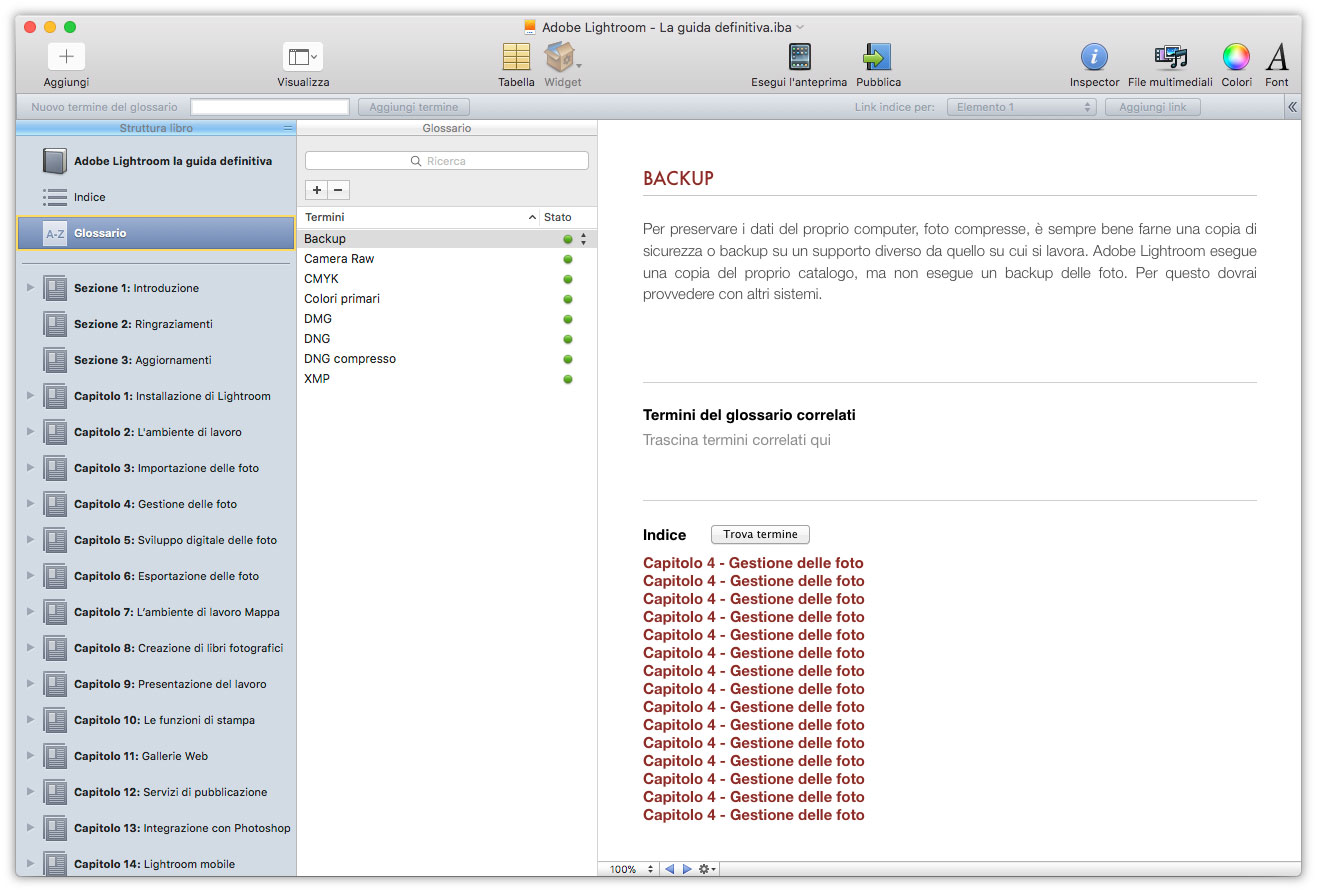
Task: Open the gear action menu at bottom
Action: coord(707,870)
